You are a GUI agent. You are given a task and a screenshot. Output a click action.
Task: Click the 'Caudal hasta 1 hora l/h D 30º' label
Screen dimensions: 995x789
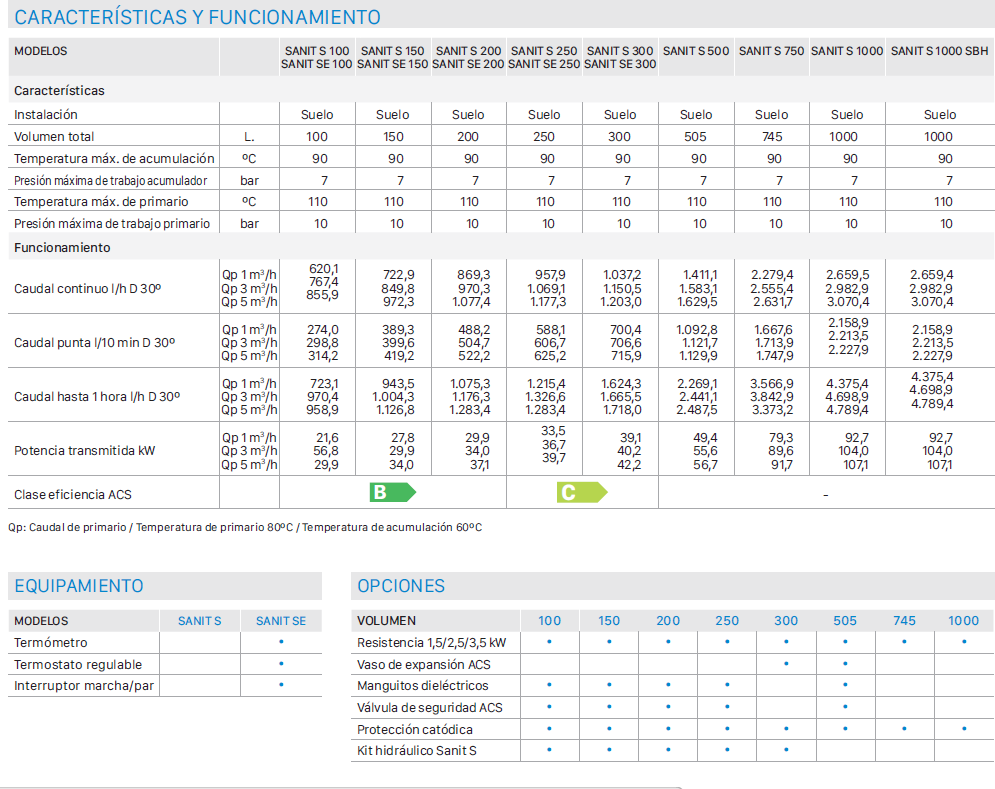97,397
